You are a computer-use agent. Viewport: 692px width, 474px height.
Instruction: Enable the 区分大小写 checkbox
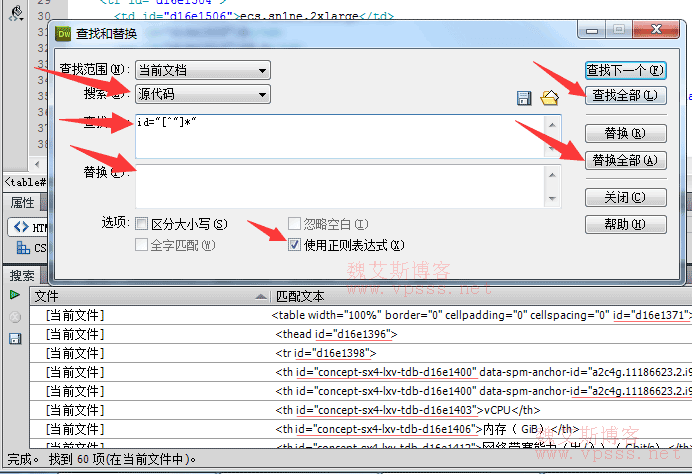click(142, 224)
